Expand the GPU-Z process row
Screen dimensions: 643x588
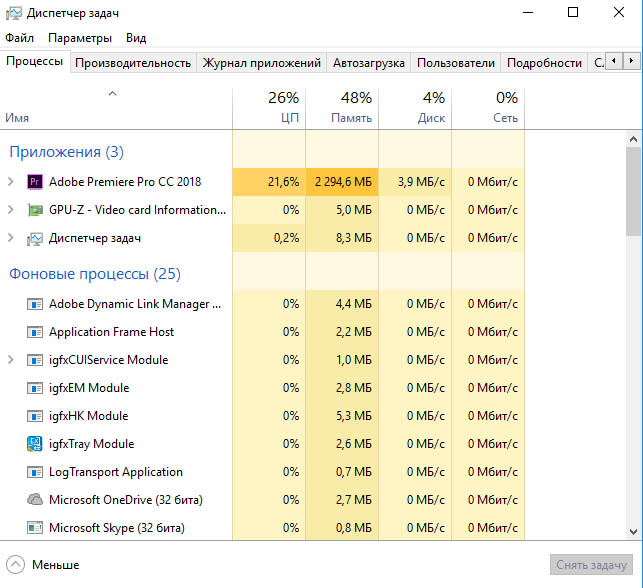pyautogui.click(x=11, y=210)
